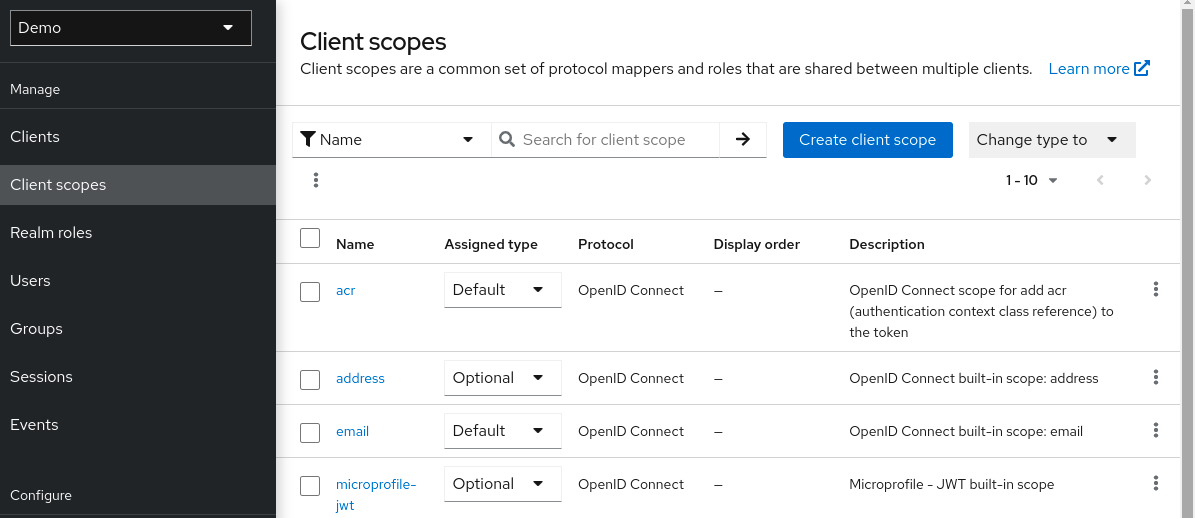Open kebab actions menu for acr row

pos(1156,289)
